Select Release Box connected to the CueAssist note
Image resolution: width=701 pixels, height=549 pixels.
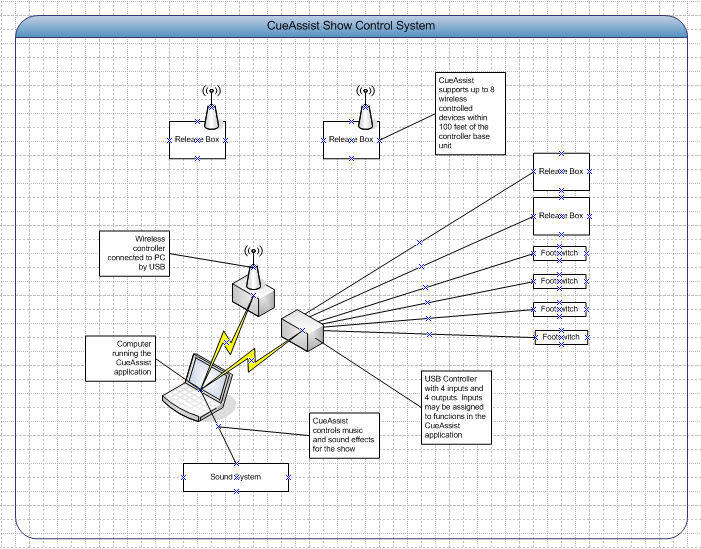(x=351, y=140)
